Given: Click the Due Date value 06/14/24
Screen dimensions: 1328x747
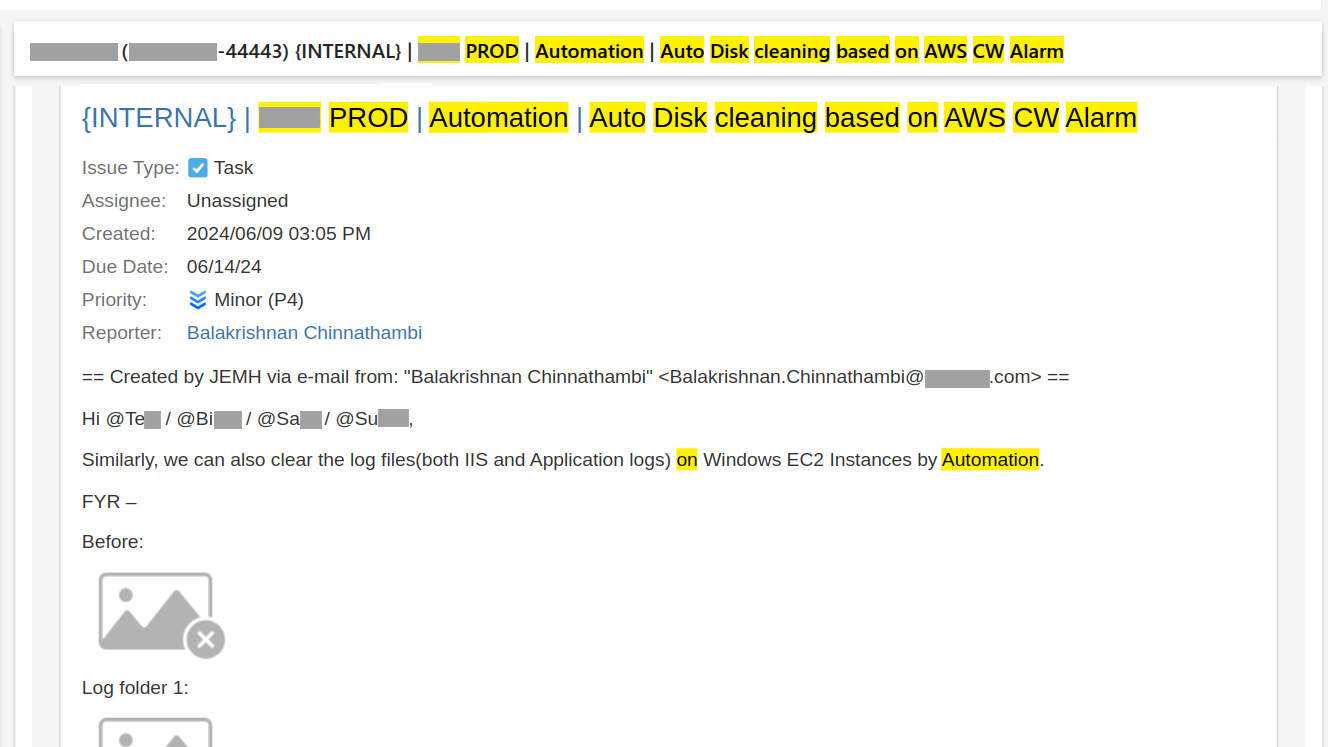Looking at the screenshot, I should (224, 267).
